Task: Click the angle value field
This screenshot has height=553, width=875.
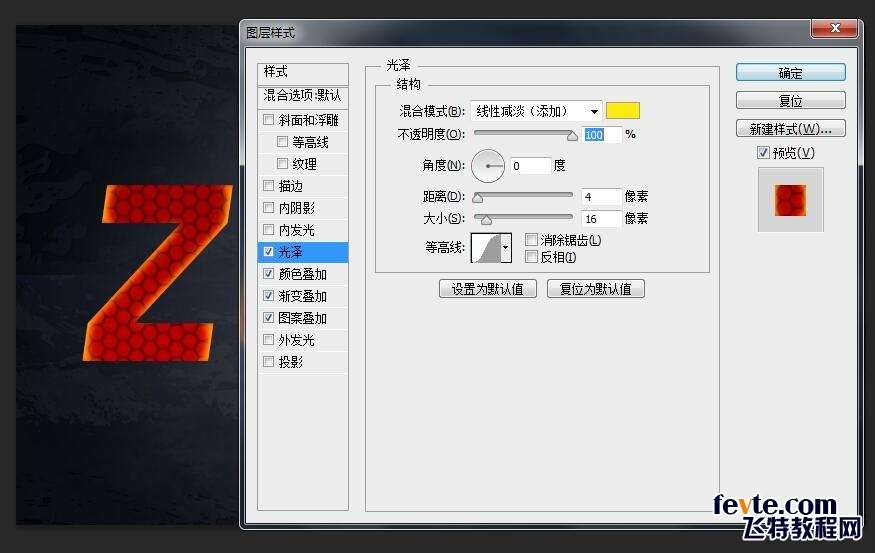Action: tap(530, 166)
